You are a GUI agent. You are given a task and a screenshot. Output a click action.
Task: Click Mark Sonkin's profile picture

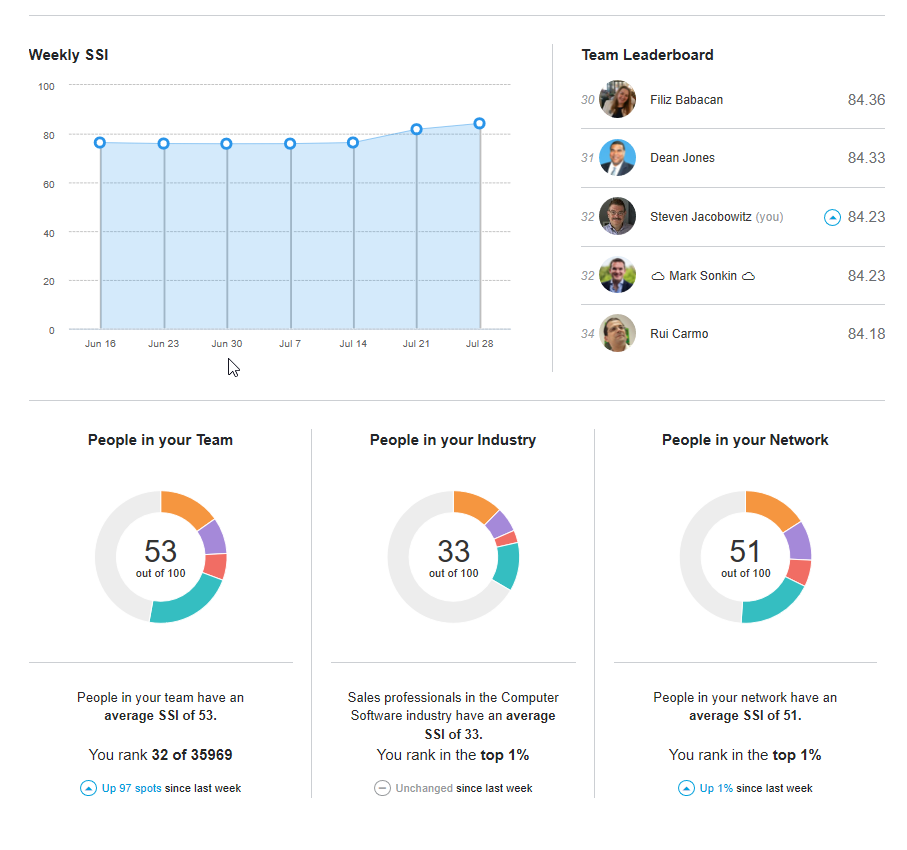617,275
